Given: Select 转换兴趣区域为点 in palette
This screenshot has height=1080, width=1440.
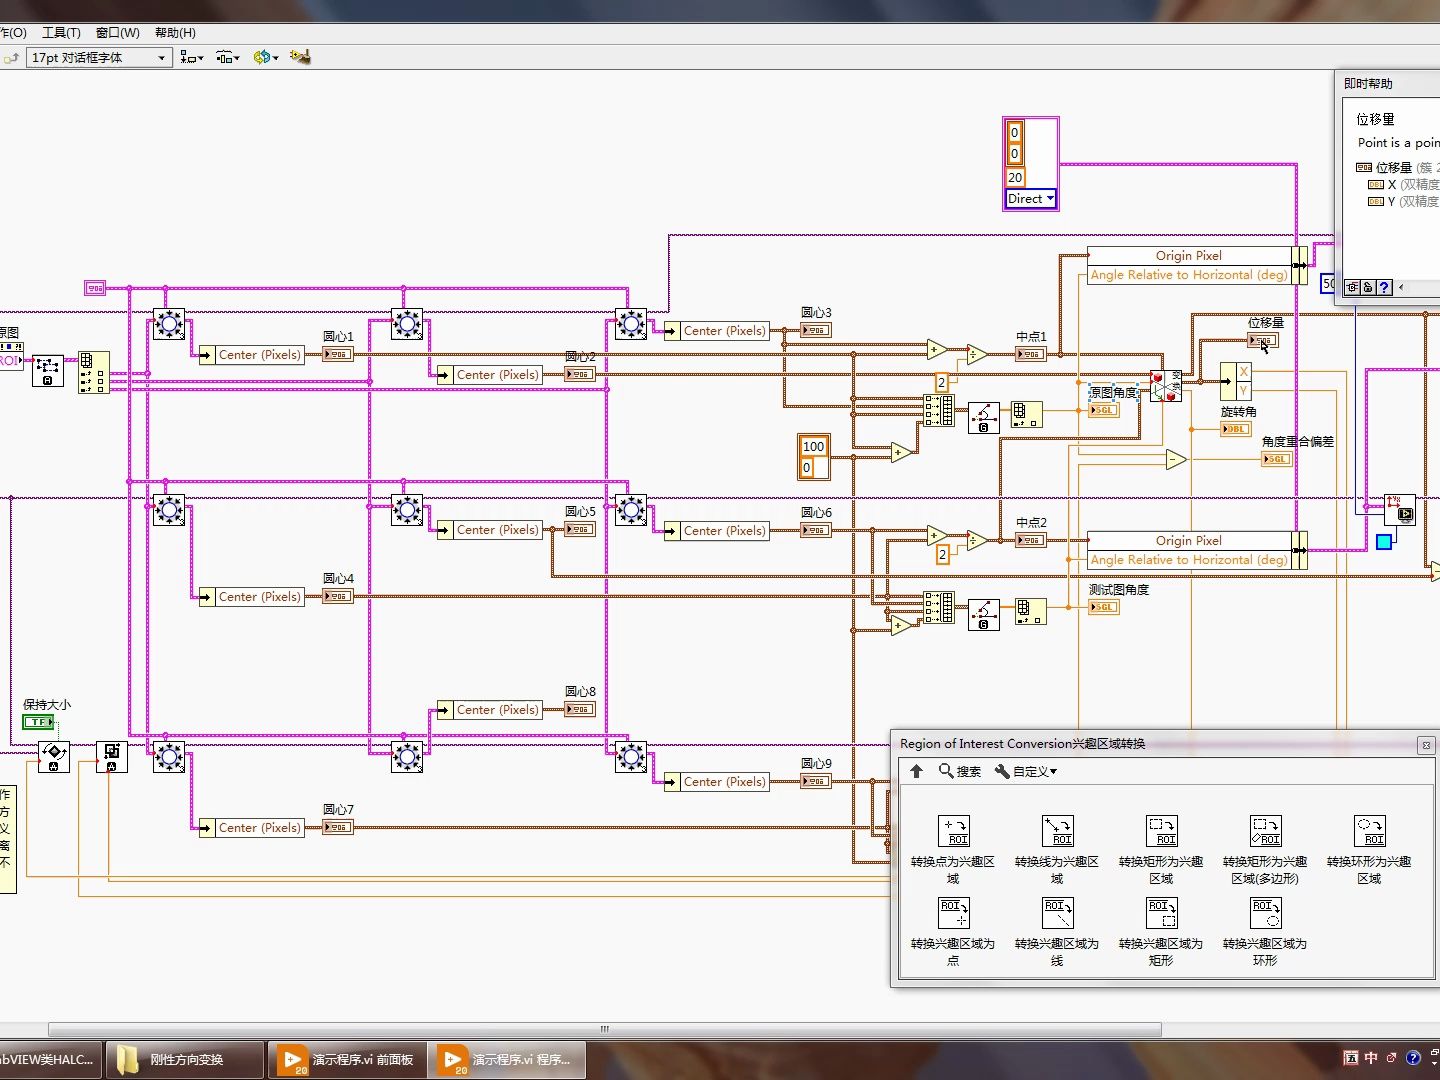Looking at the screenshot, I should click(953, 913).
